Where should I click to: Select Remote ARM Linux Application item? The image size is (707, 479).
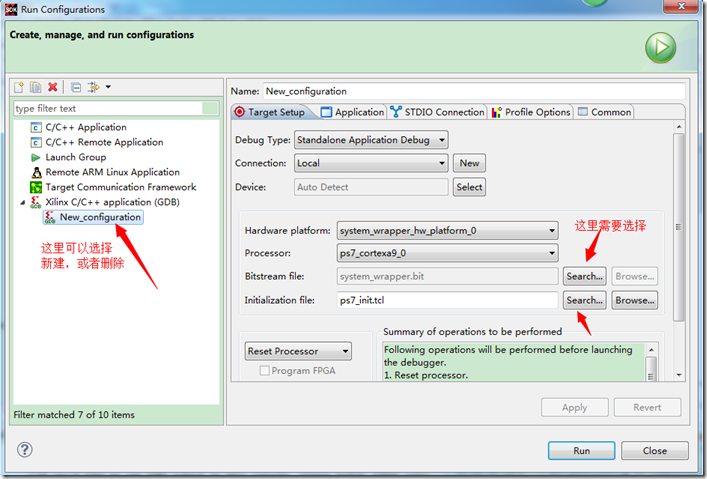point(112,172)
